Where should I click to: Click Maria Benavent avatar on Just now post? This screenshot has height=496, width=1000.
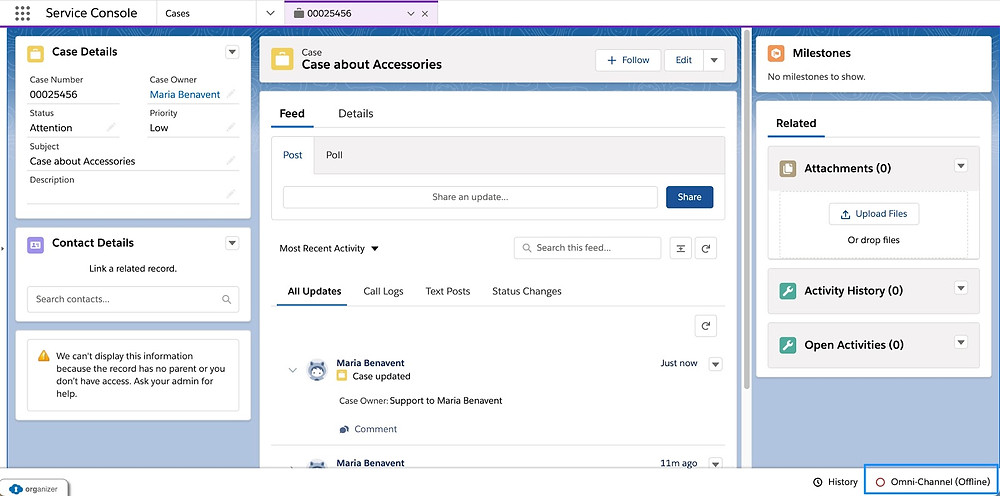pos(318,370)
